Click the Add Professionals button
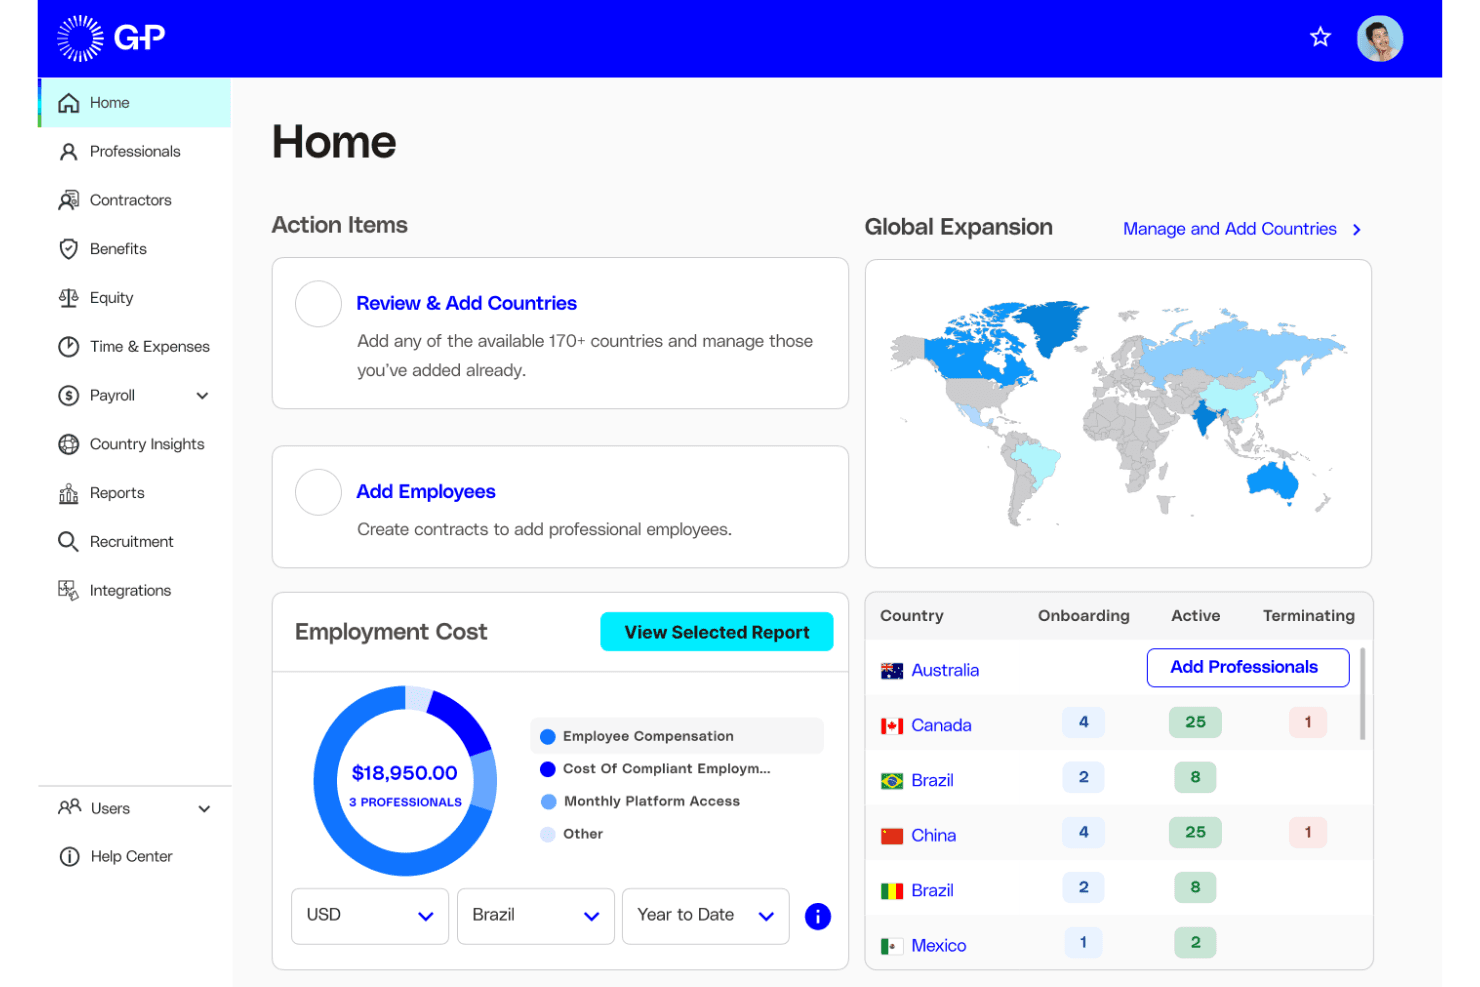The height and width of the screenshot is (987, 1480). pos(1247,668)
